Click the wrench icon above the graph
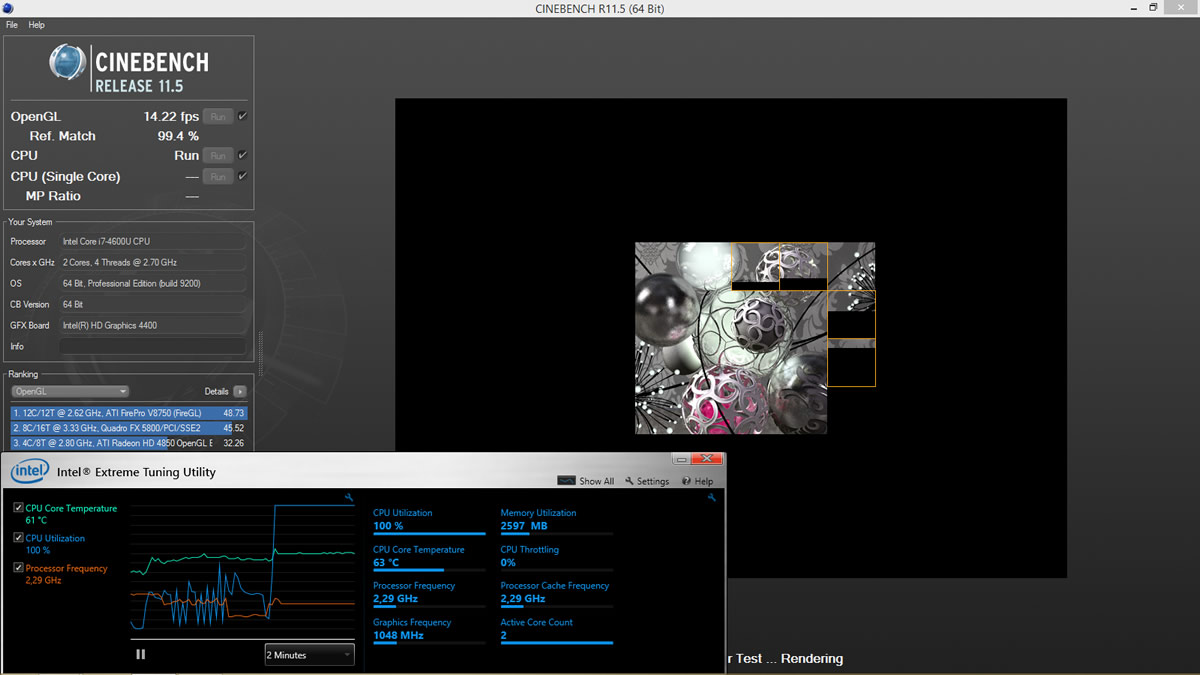 click(349, 497)
